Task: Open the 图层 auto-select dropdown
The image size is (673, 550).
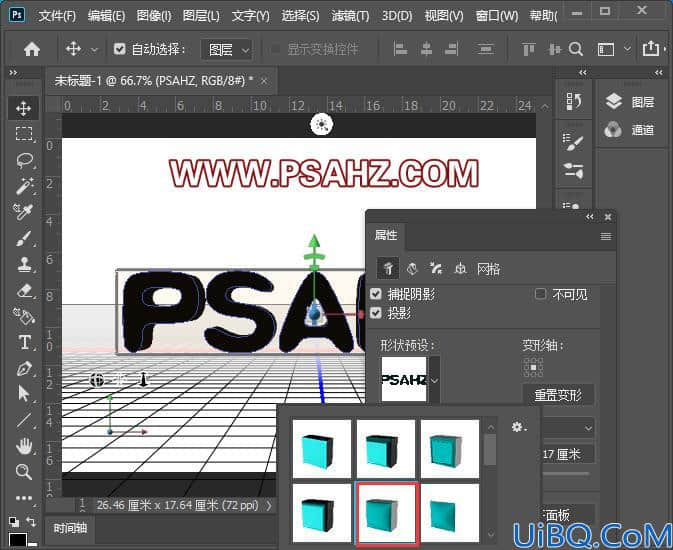Action: pos(227,50)
